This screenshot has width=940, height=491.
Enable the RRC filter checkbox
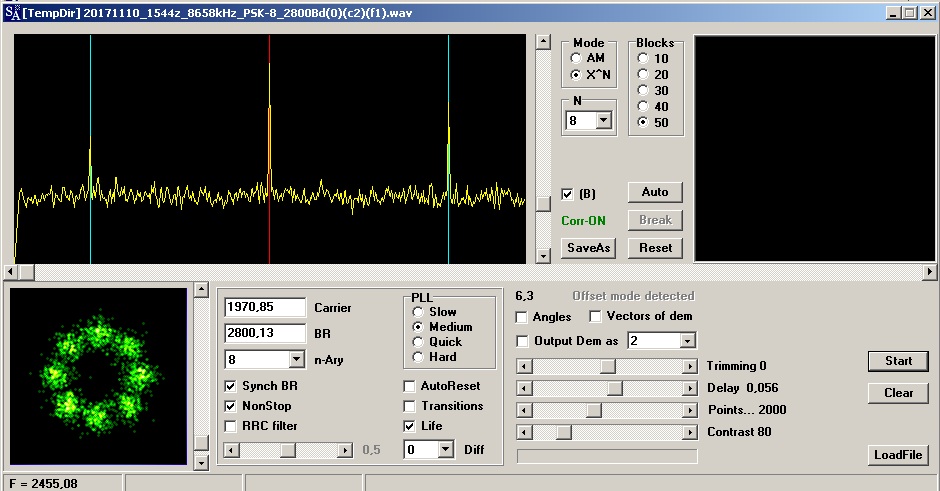tap(231, 426)
